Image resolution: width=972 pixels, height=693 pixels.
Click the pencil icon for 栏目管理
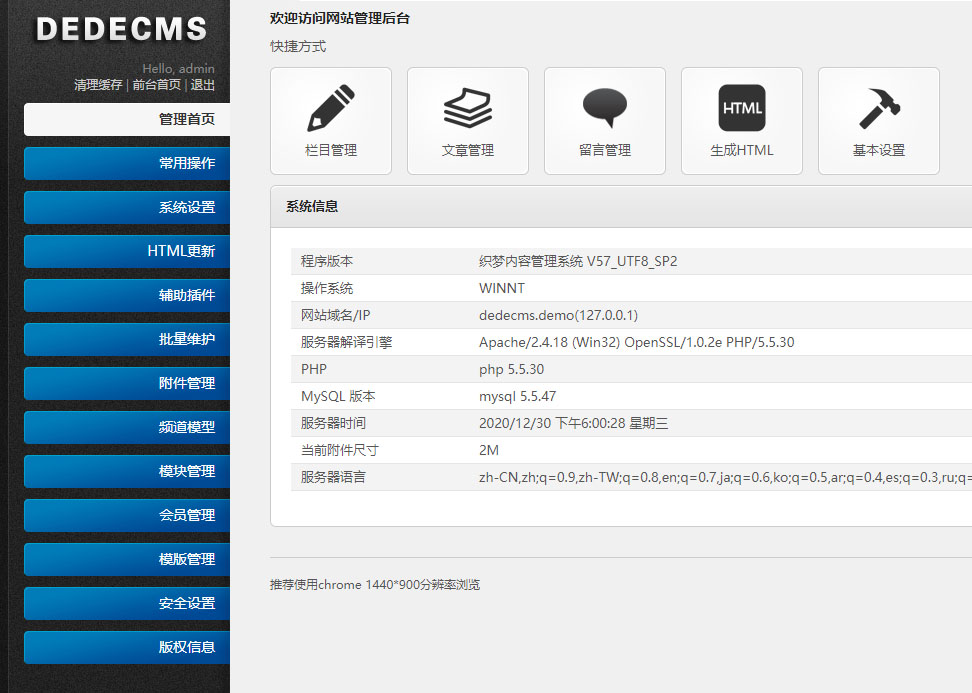(331, 108)
